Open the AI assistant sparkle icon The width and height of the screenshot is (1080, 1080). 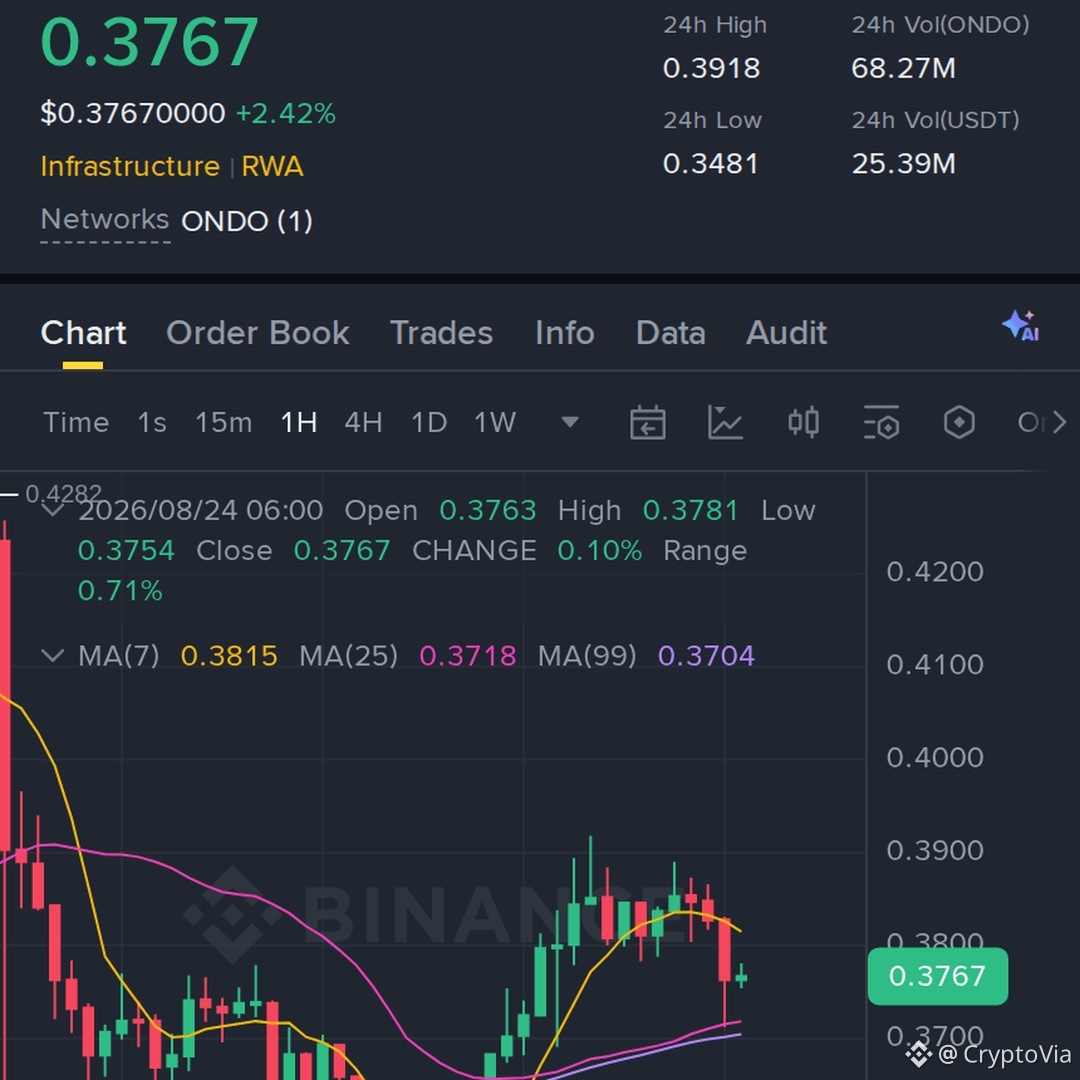coord(1021,326)
